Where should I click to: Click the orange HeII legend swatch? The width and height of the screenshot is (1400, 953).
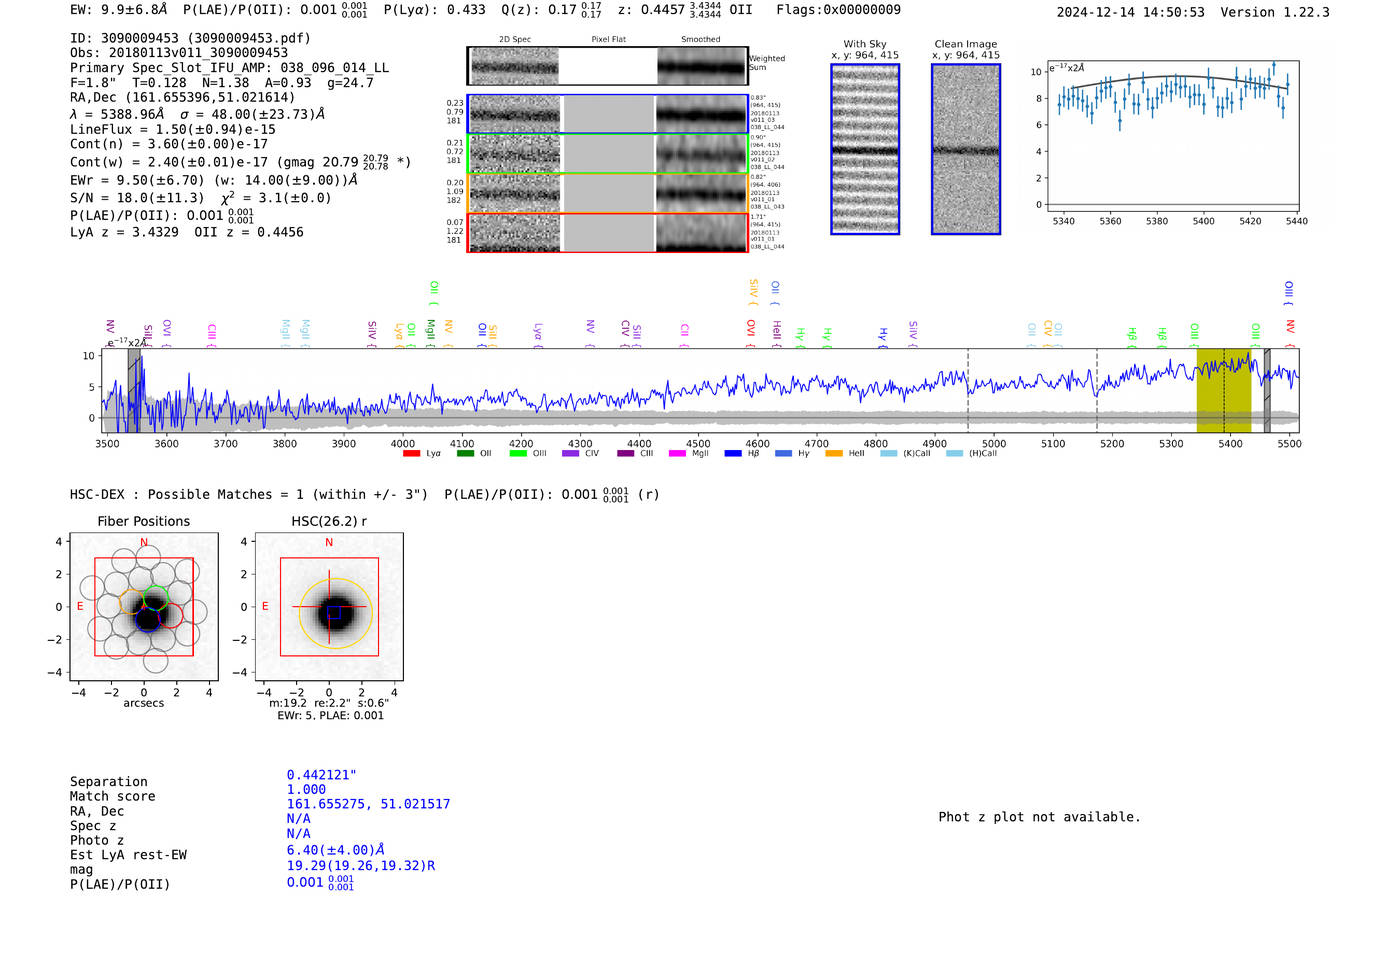tap(834, 453)
